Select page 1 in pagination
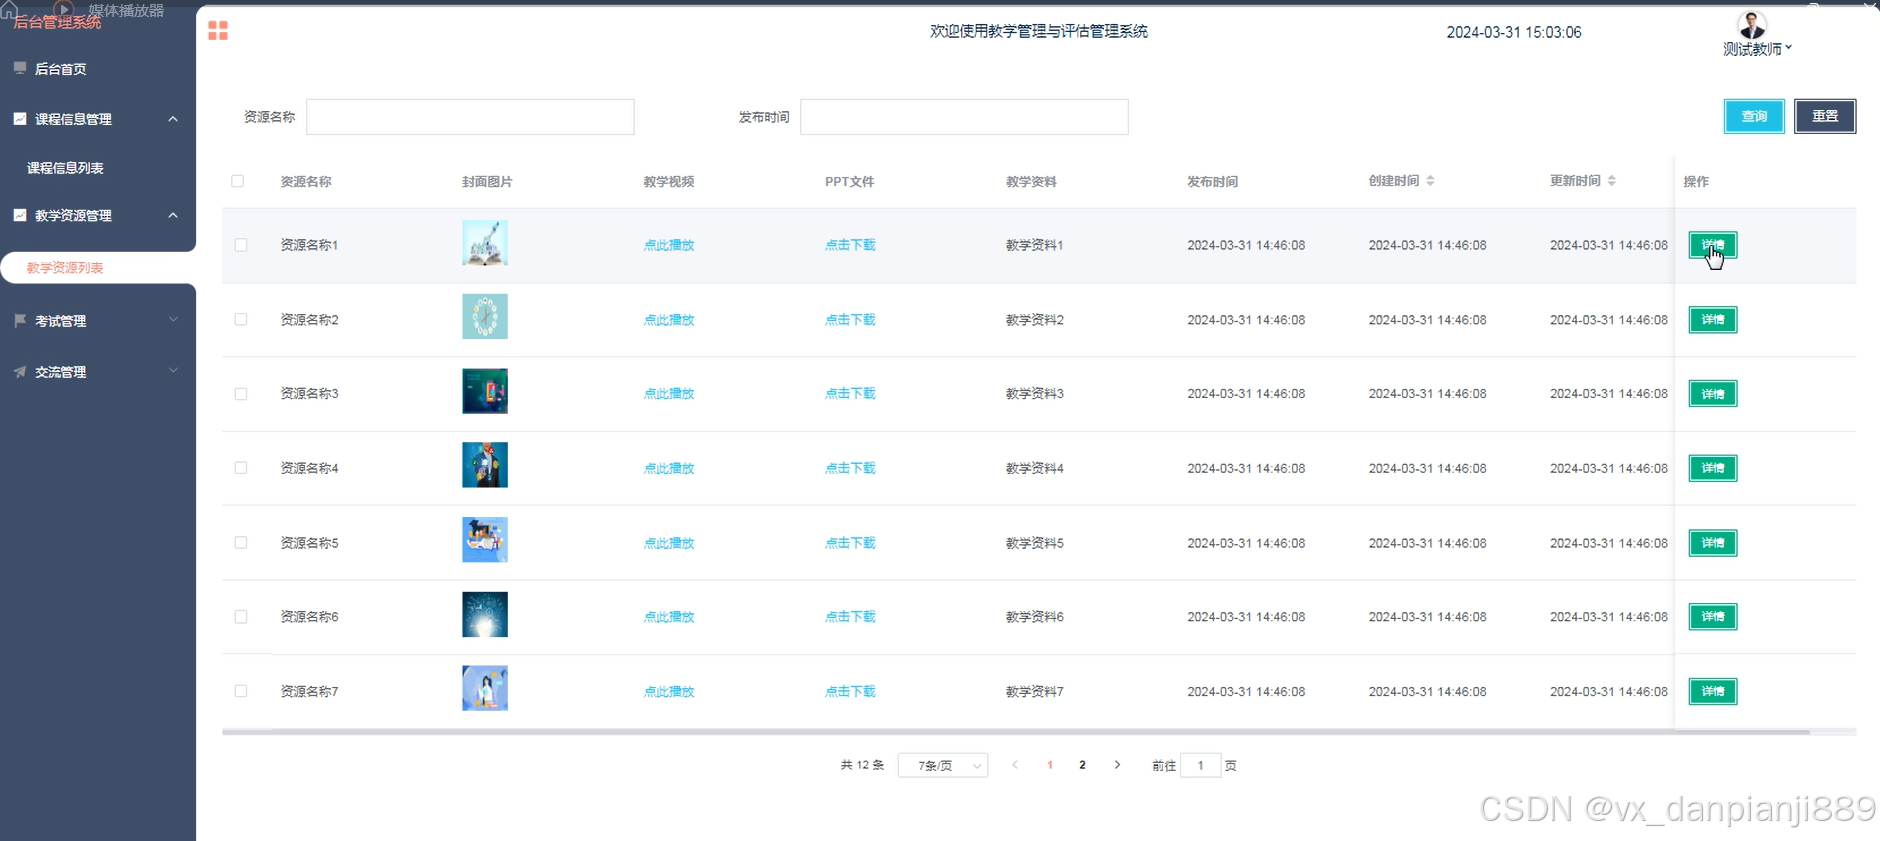Screen dimensions: 1880x841 point(1050,765)
